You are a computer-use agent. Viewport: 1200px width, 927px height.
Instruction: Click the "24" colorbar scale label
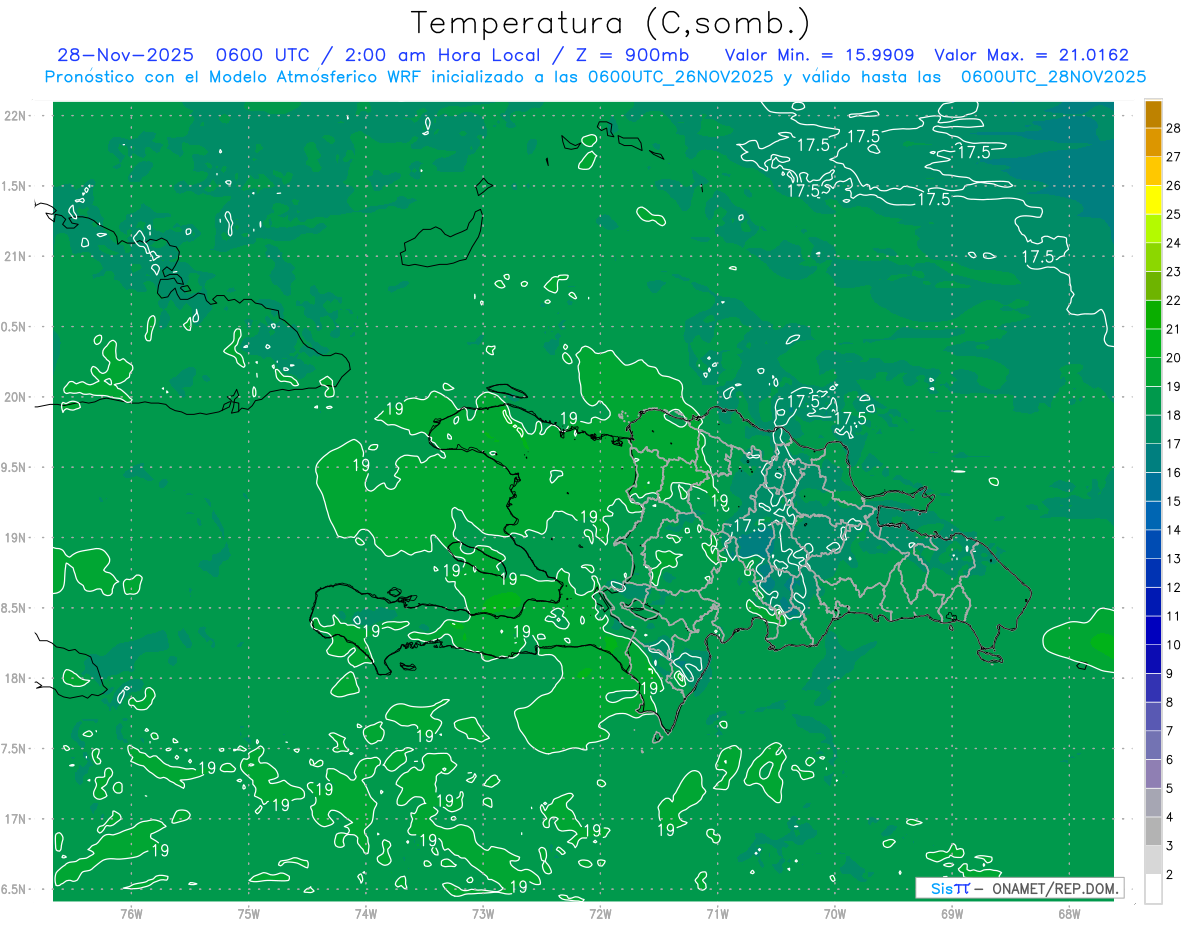[1174, 243]
